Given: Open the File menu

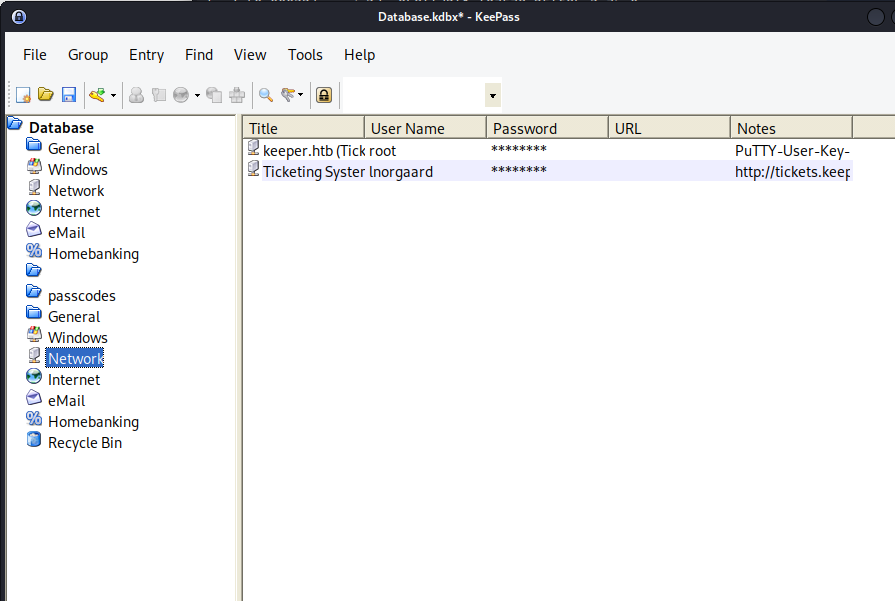Looking at the screenshot, I should pyautogui.click(x=35, y=55).
